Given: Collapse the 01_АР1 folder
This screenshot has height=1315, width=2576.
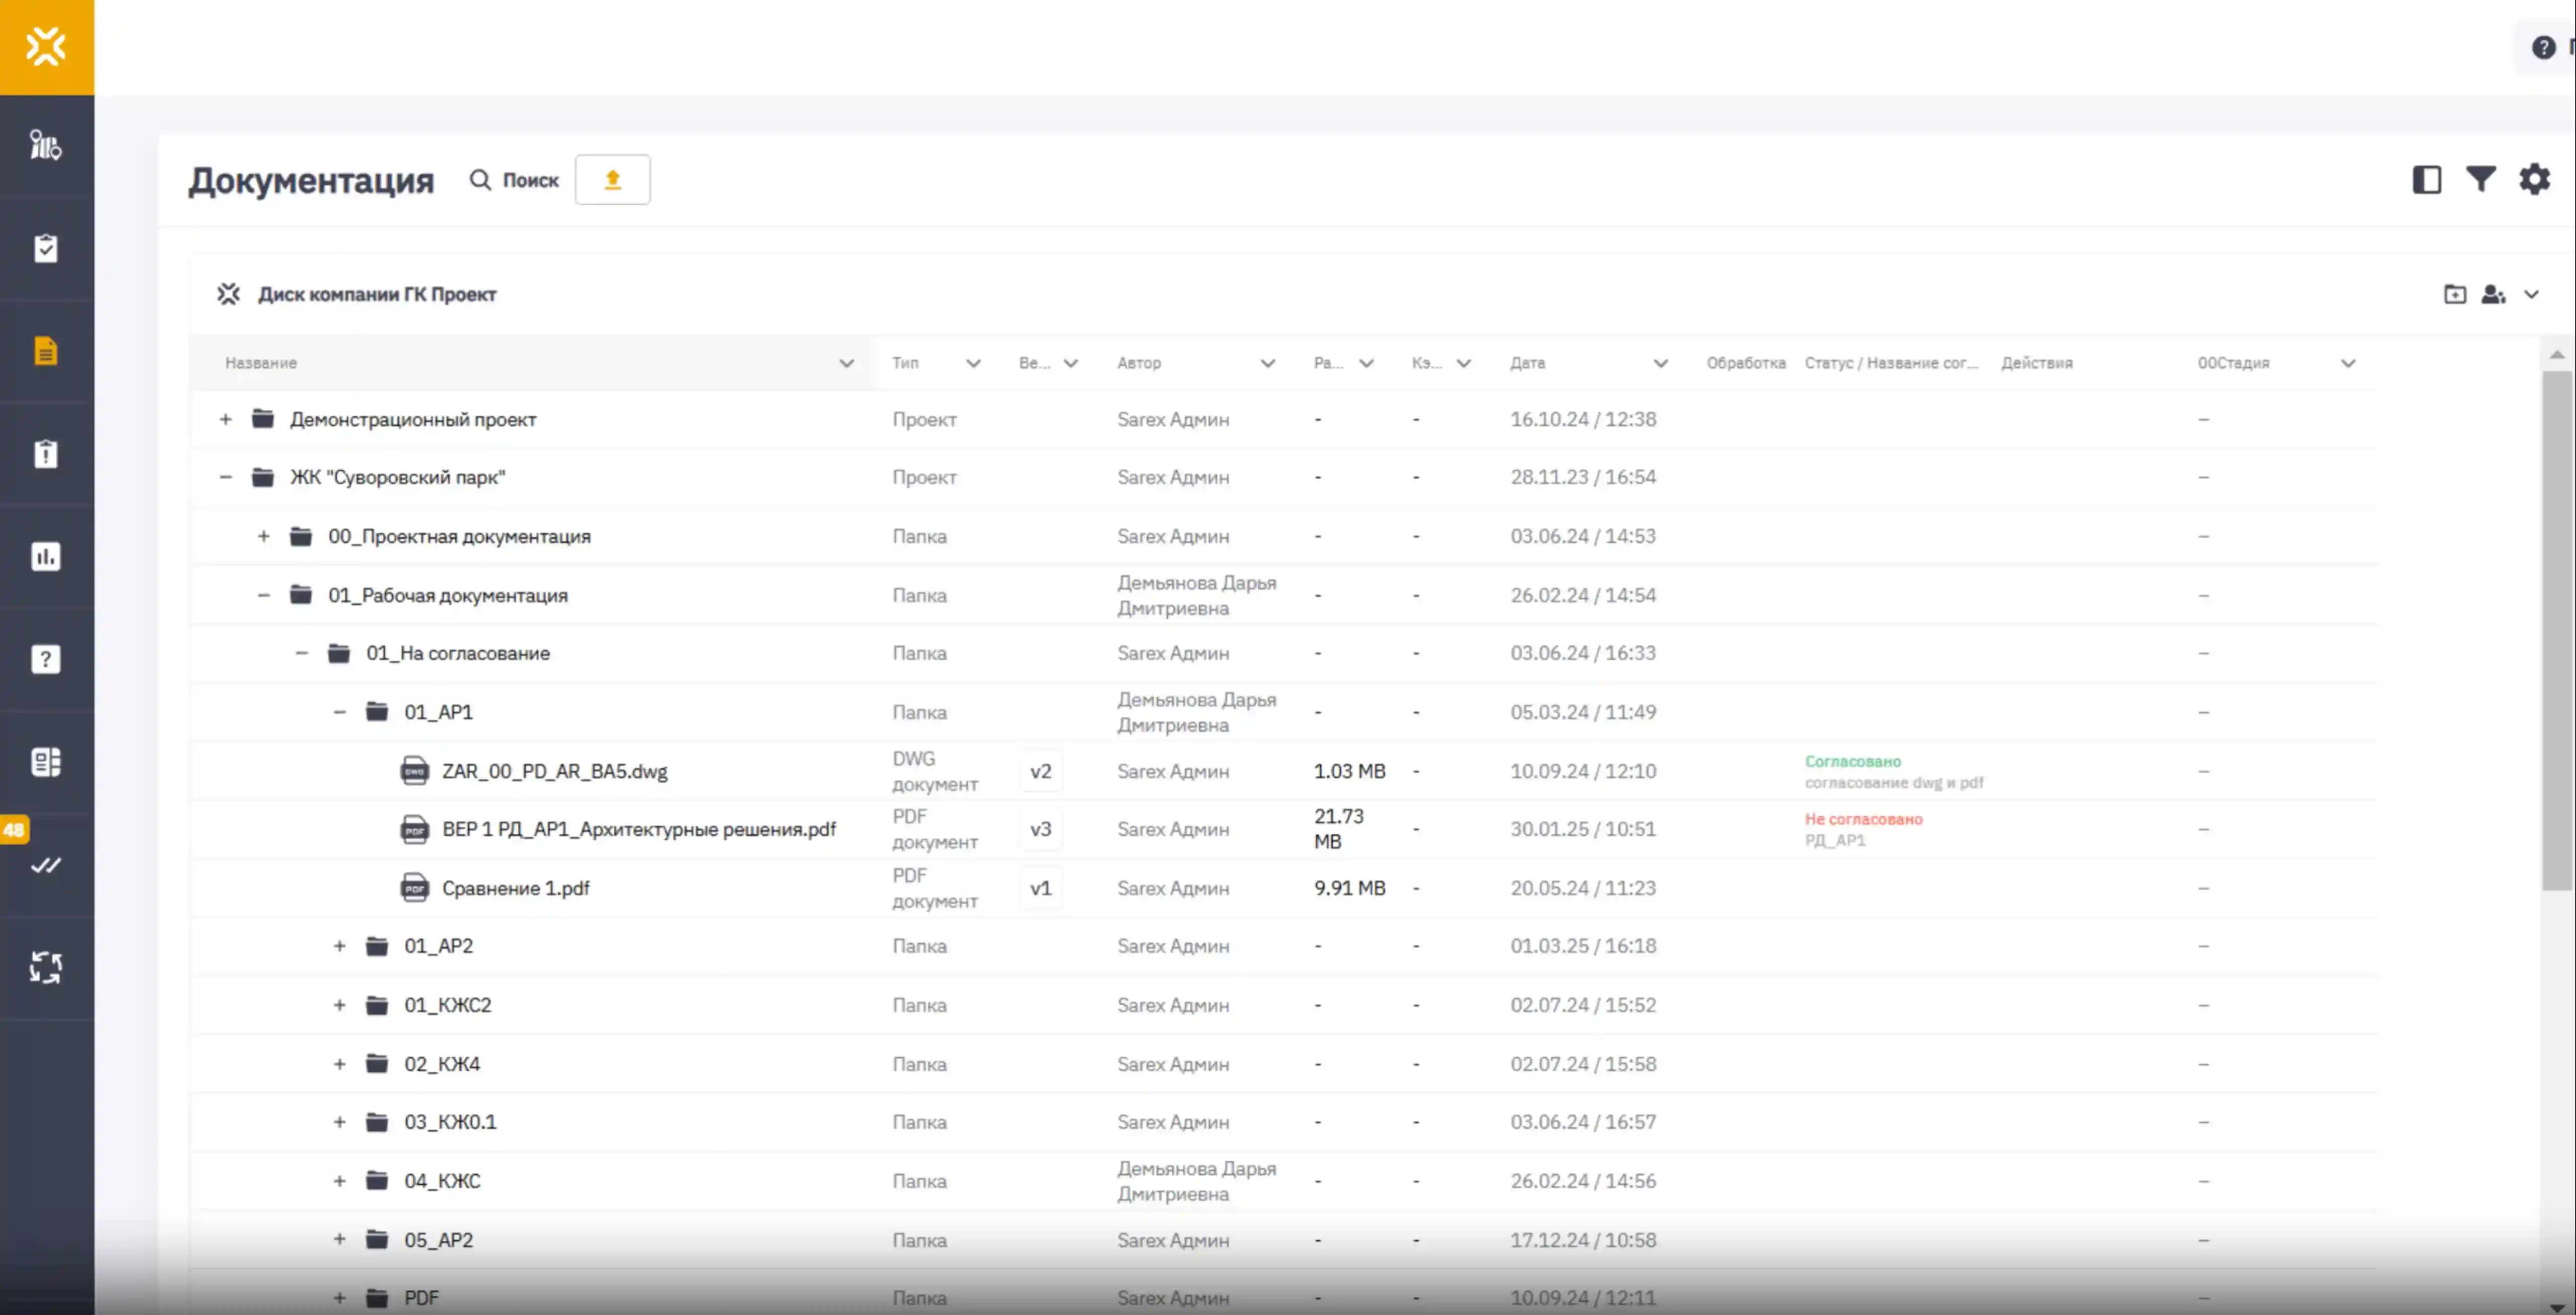Looking at the screenshot, I should (339, 712).
